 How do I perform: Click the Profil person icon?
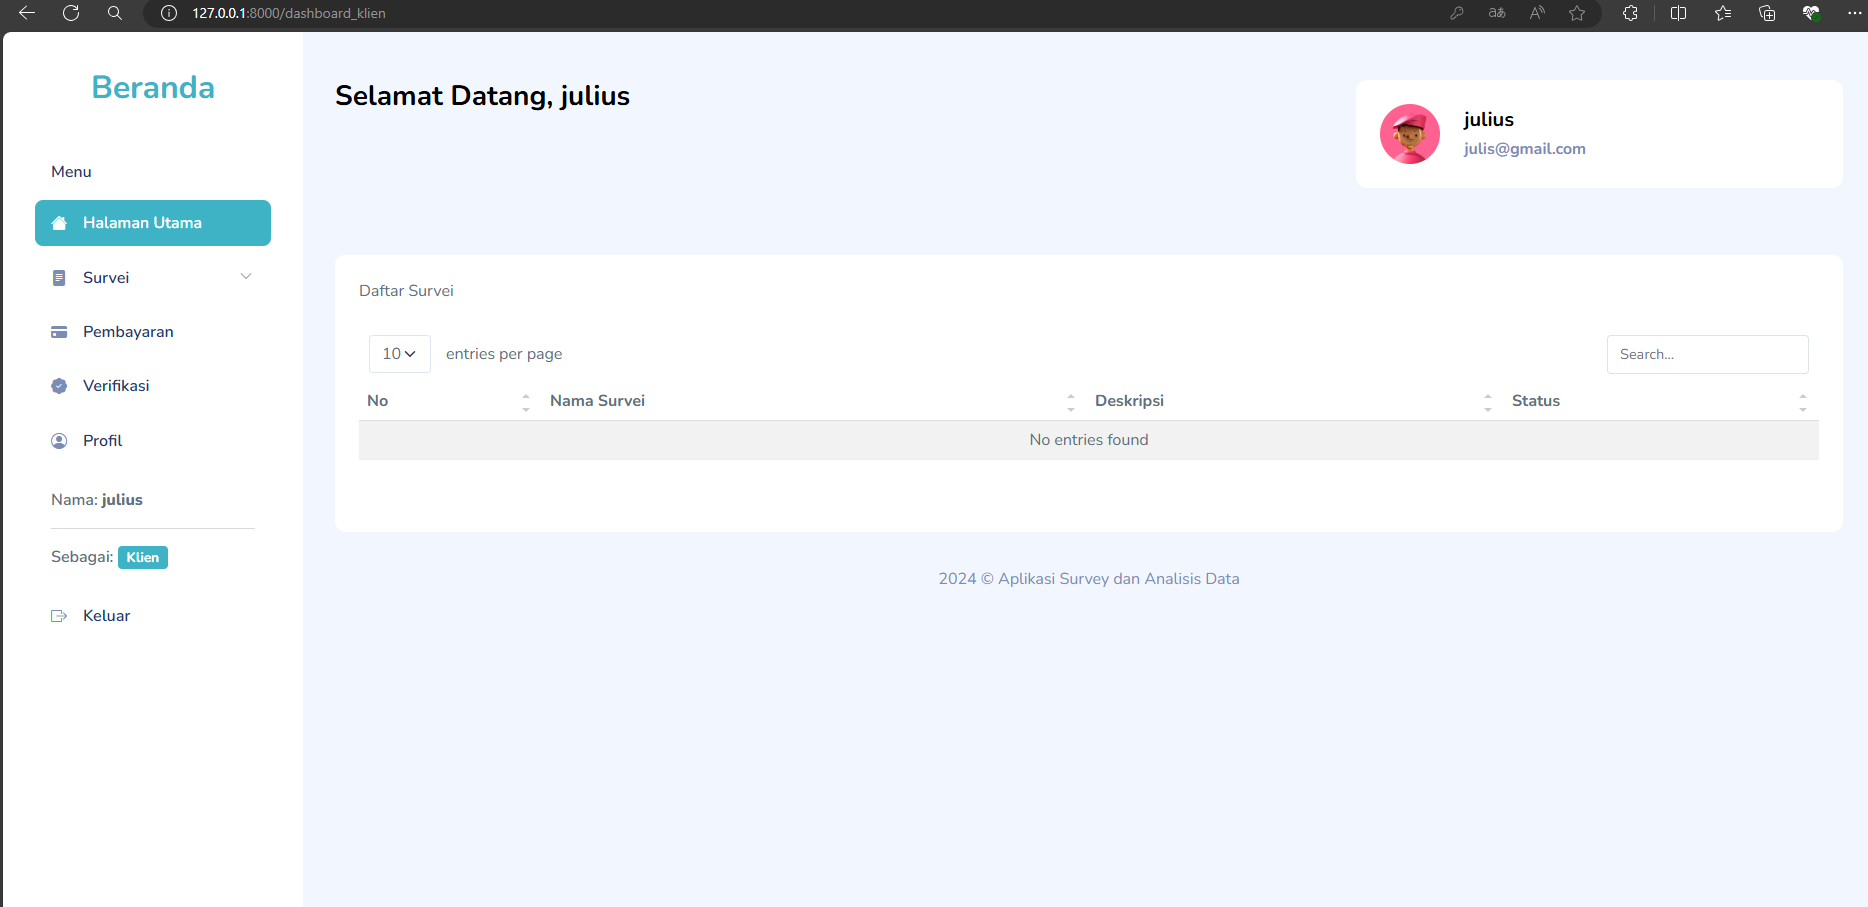pos(59,441)
